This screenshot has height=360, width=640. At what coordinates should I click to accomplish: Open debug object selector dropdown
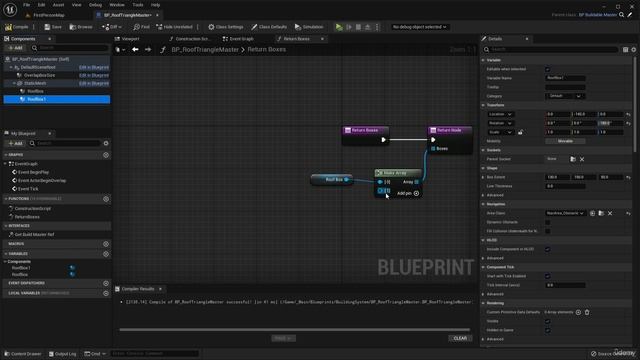click(419, 27)
